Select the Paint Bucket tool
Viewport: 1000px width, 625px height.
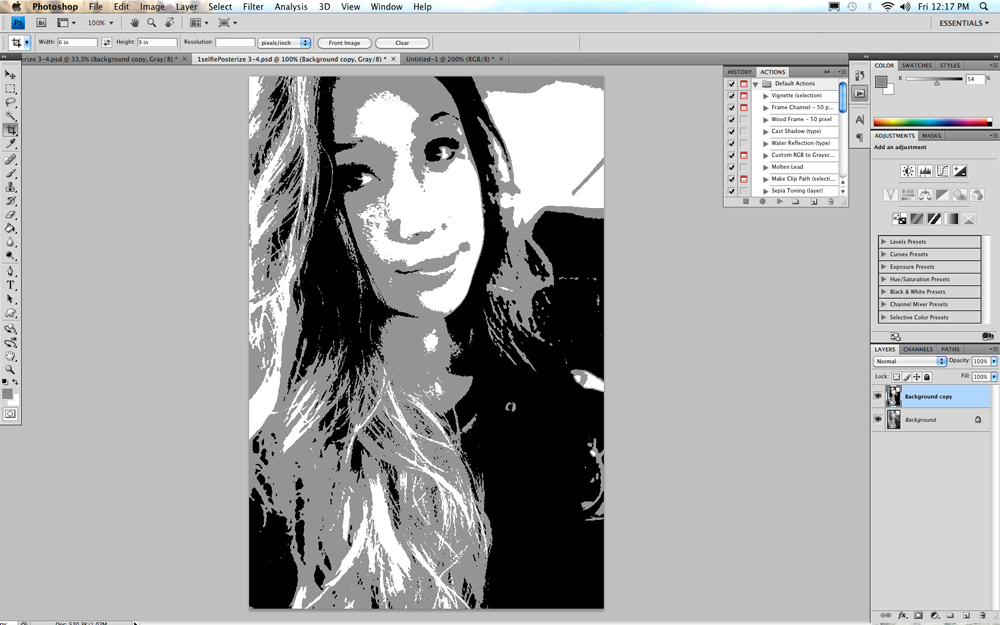click(10, 228)
